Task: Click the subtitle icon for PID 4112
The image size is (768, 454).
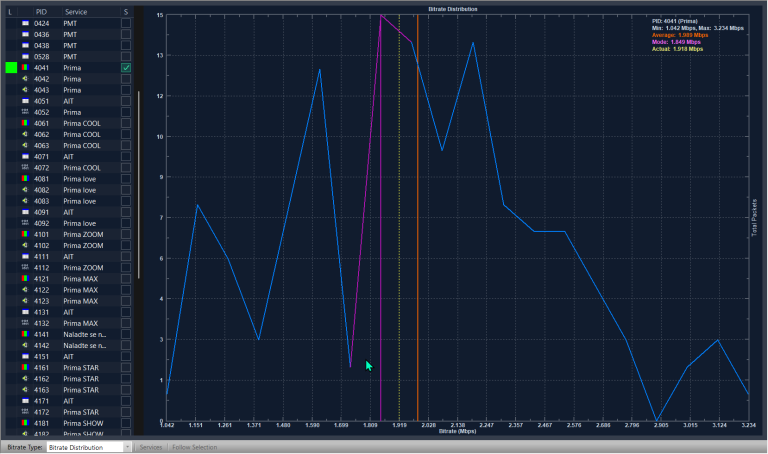Action: pos(25,267)
